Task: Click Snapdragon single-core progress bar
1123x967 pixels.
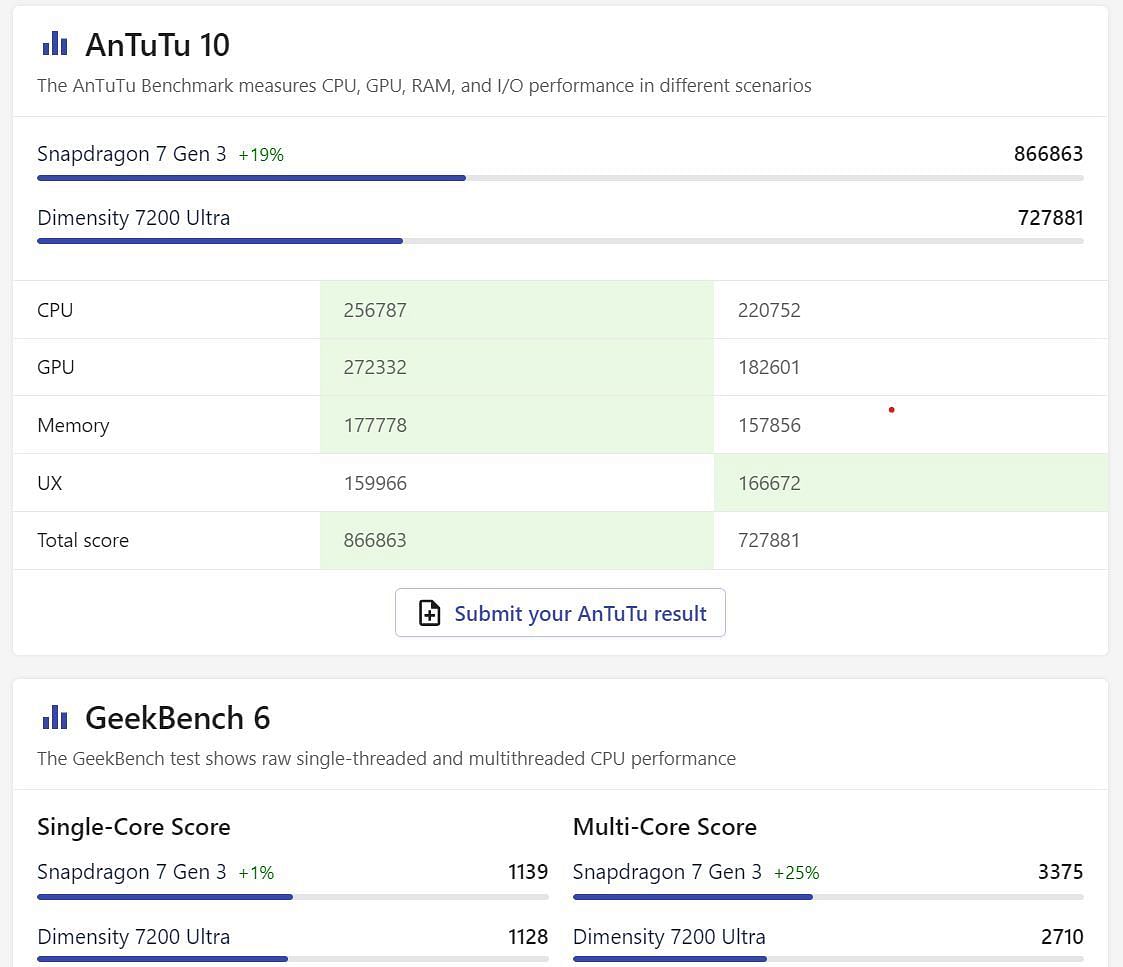Action: pos(165,897)
